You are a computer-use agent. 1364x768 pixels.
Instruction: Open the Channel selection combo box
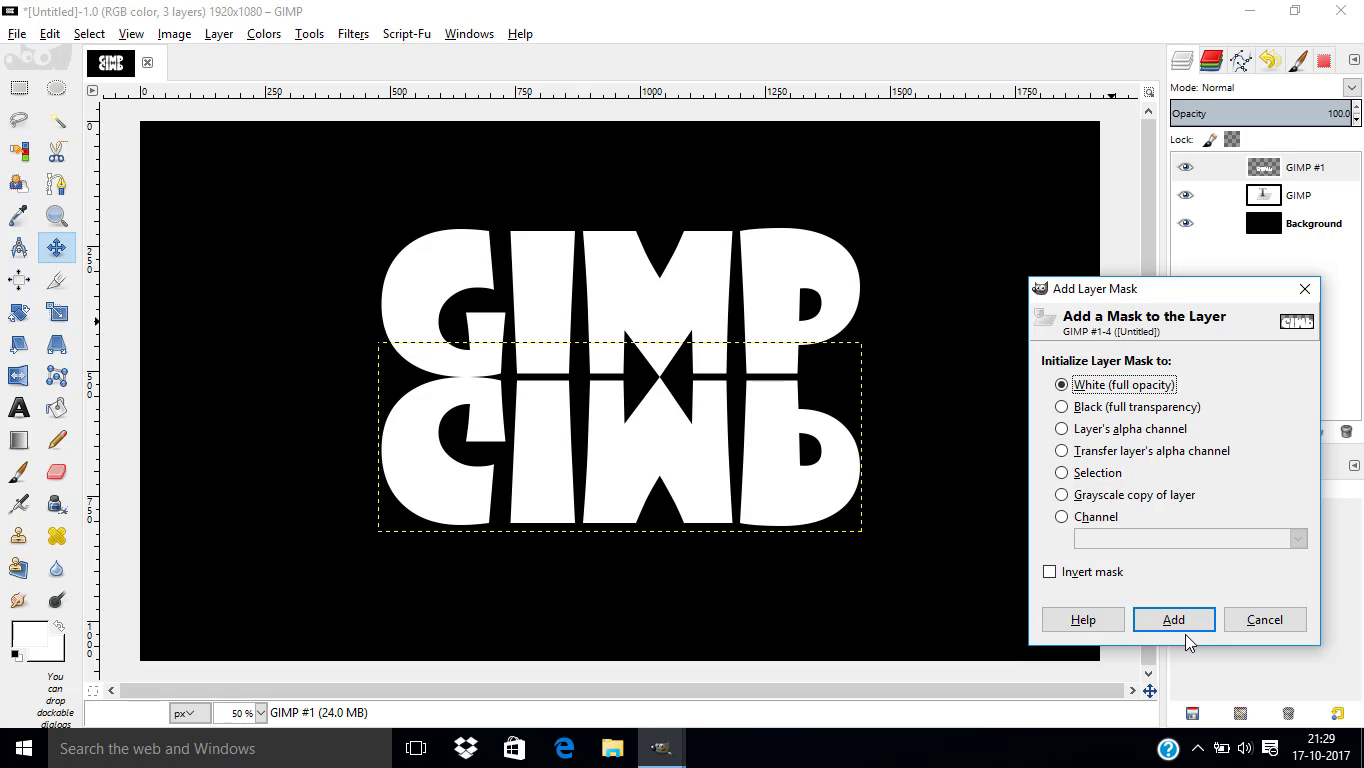point(1190,539)
